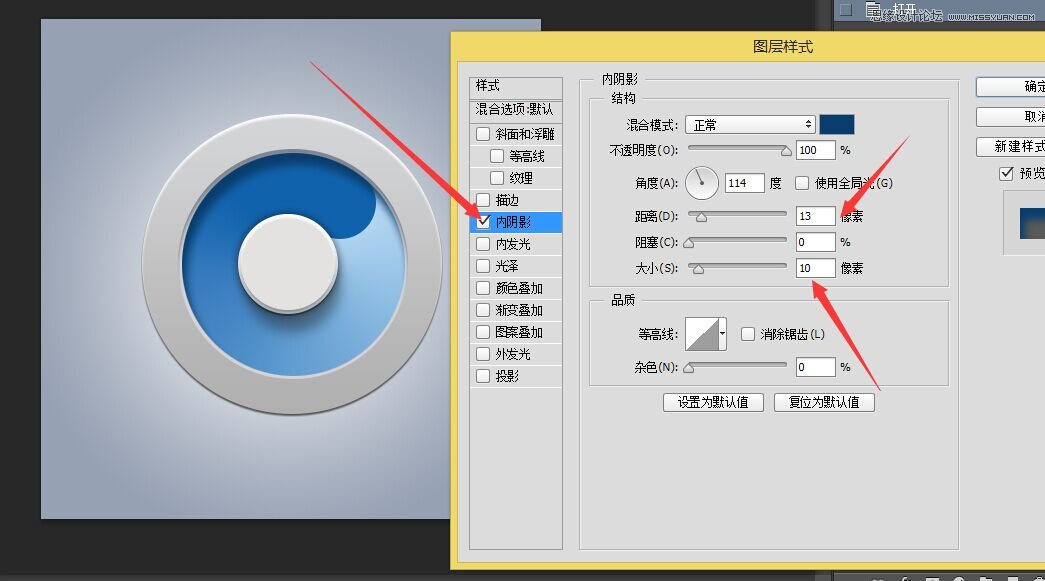Toggle the 预览 preview checkbox
This screenshot has width=1045, height=581.
[1006, 173]
